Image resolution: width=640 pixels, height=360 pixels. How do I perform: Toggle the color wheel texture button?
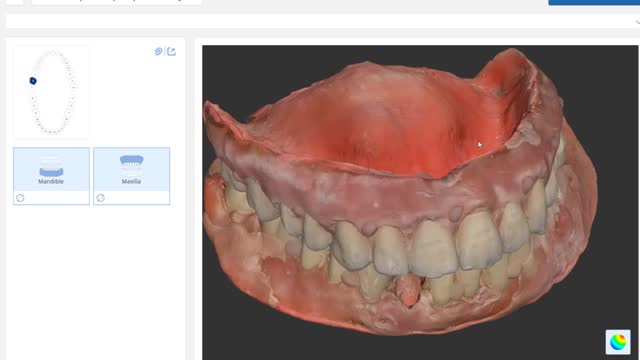(618, 342)
